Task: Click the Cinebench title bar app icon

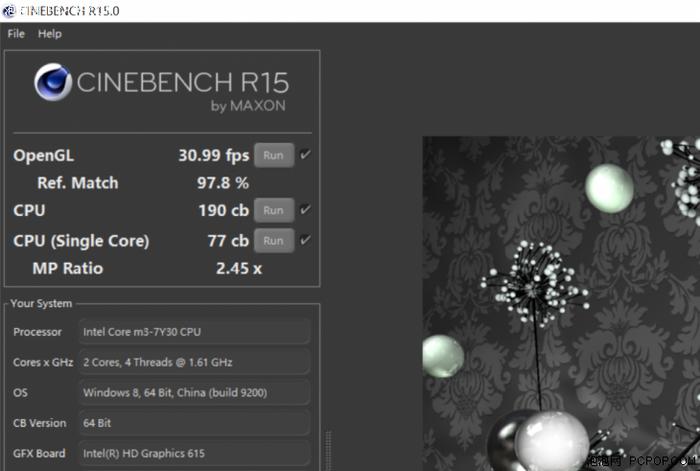Action: pos(9,11)
